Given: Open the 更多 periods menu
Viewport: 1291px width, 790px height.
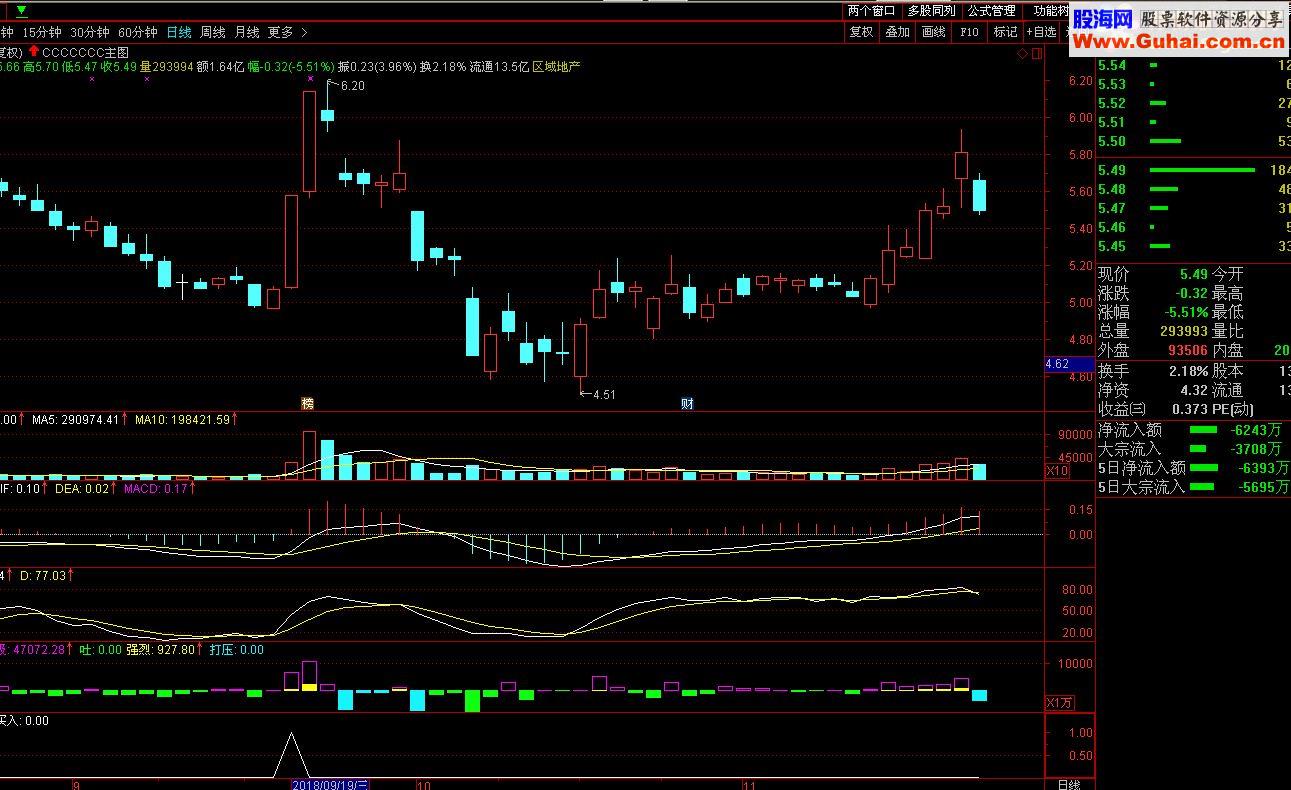Looking at the screenshot, I should pyautogui.click(x=281, y=32).
